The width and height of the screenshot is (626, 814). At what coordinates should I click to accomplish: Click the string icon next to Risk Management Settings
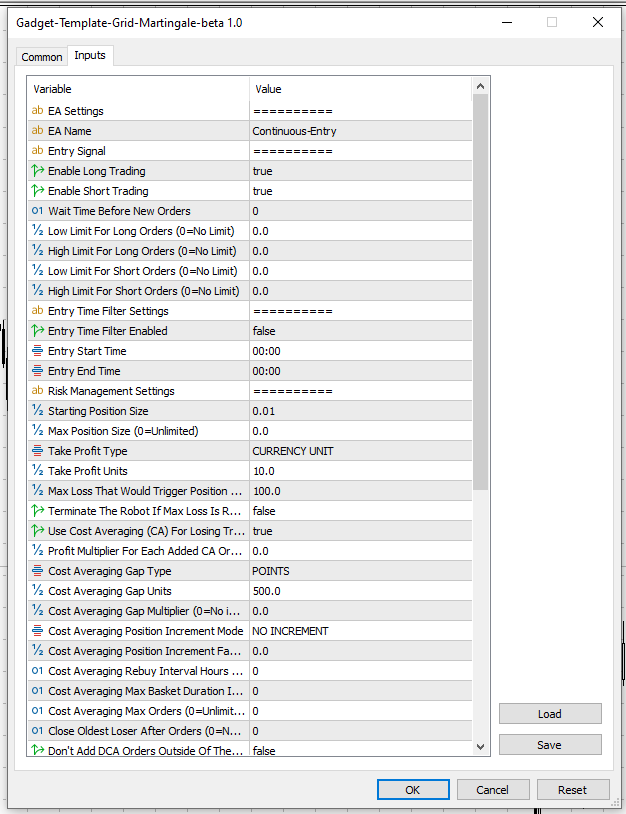38,391
